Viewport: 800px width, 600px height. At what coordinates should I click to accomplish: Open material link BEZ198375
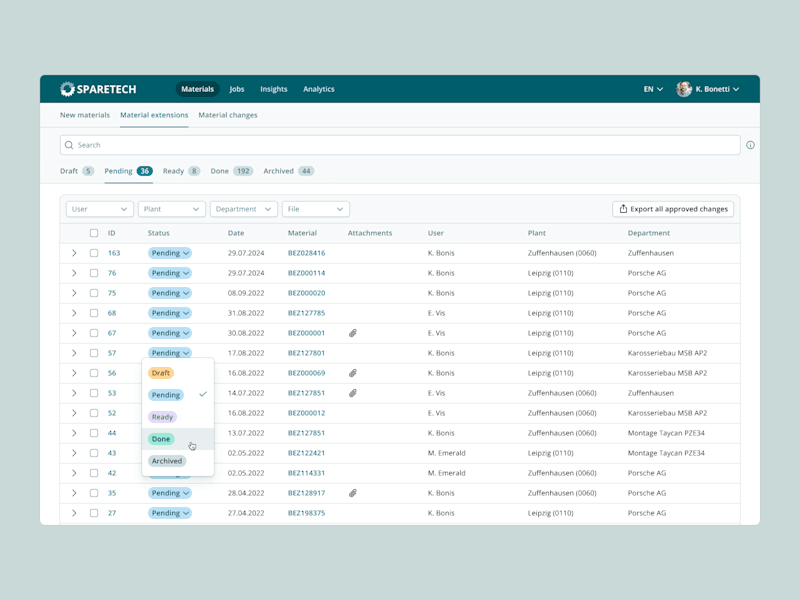coord(306,513)
